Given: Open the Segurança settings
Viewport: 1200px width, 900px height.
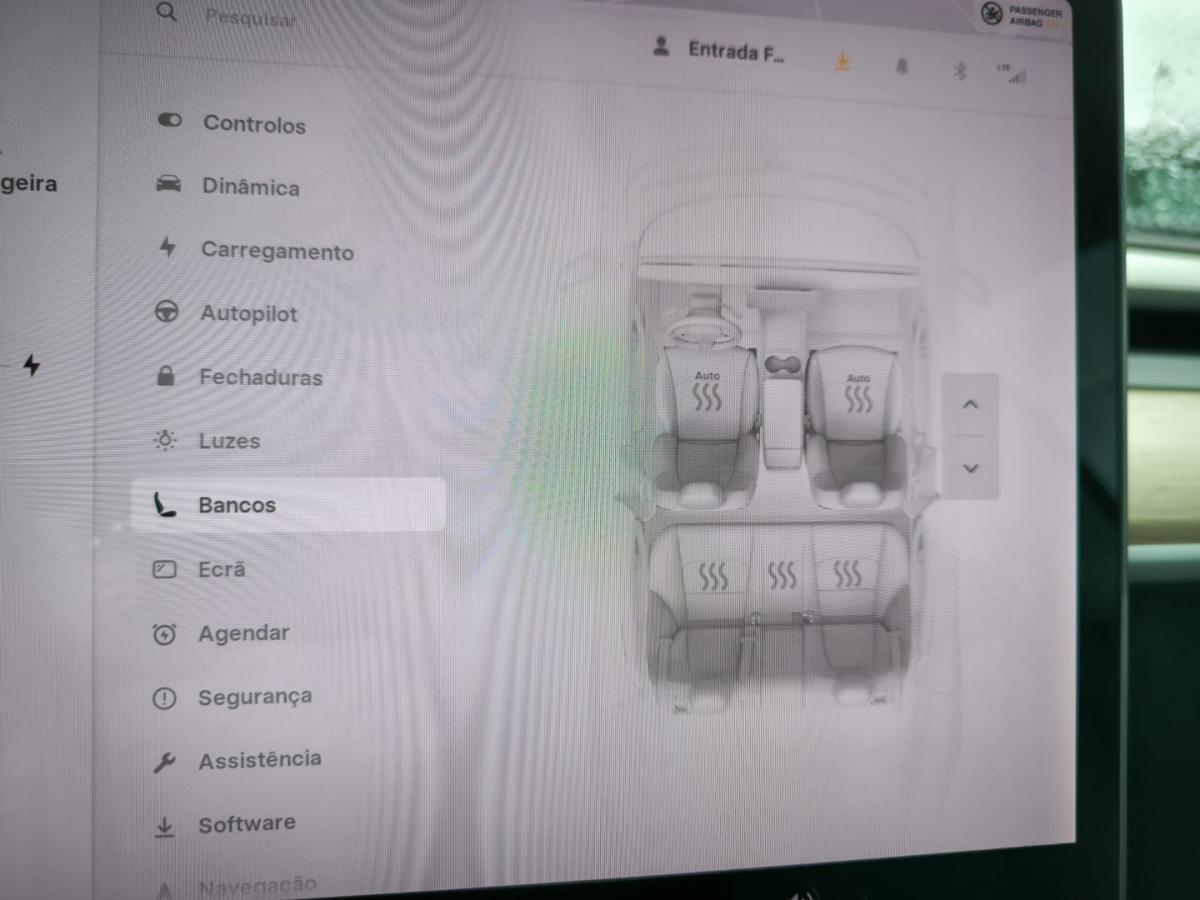Looking at the screenshot, I should [232, 697].
